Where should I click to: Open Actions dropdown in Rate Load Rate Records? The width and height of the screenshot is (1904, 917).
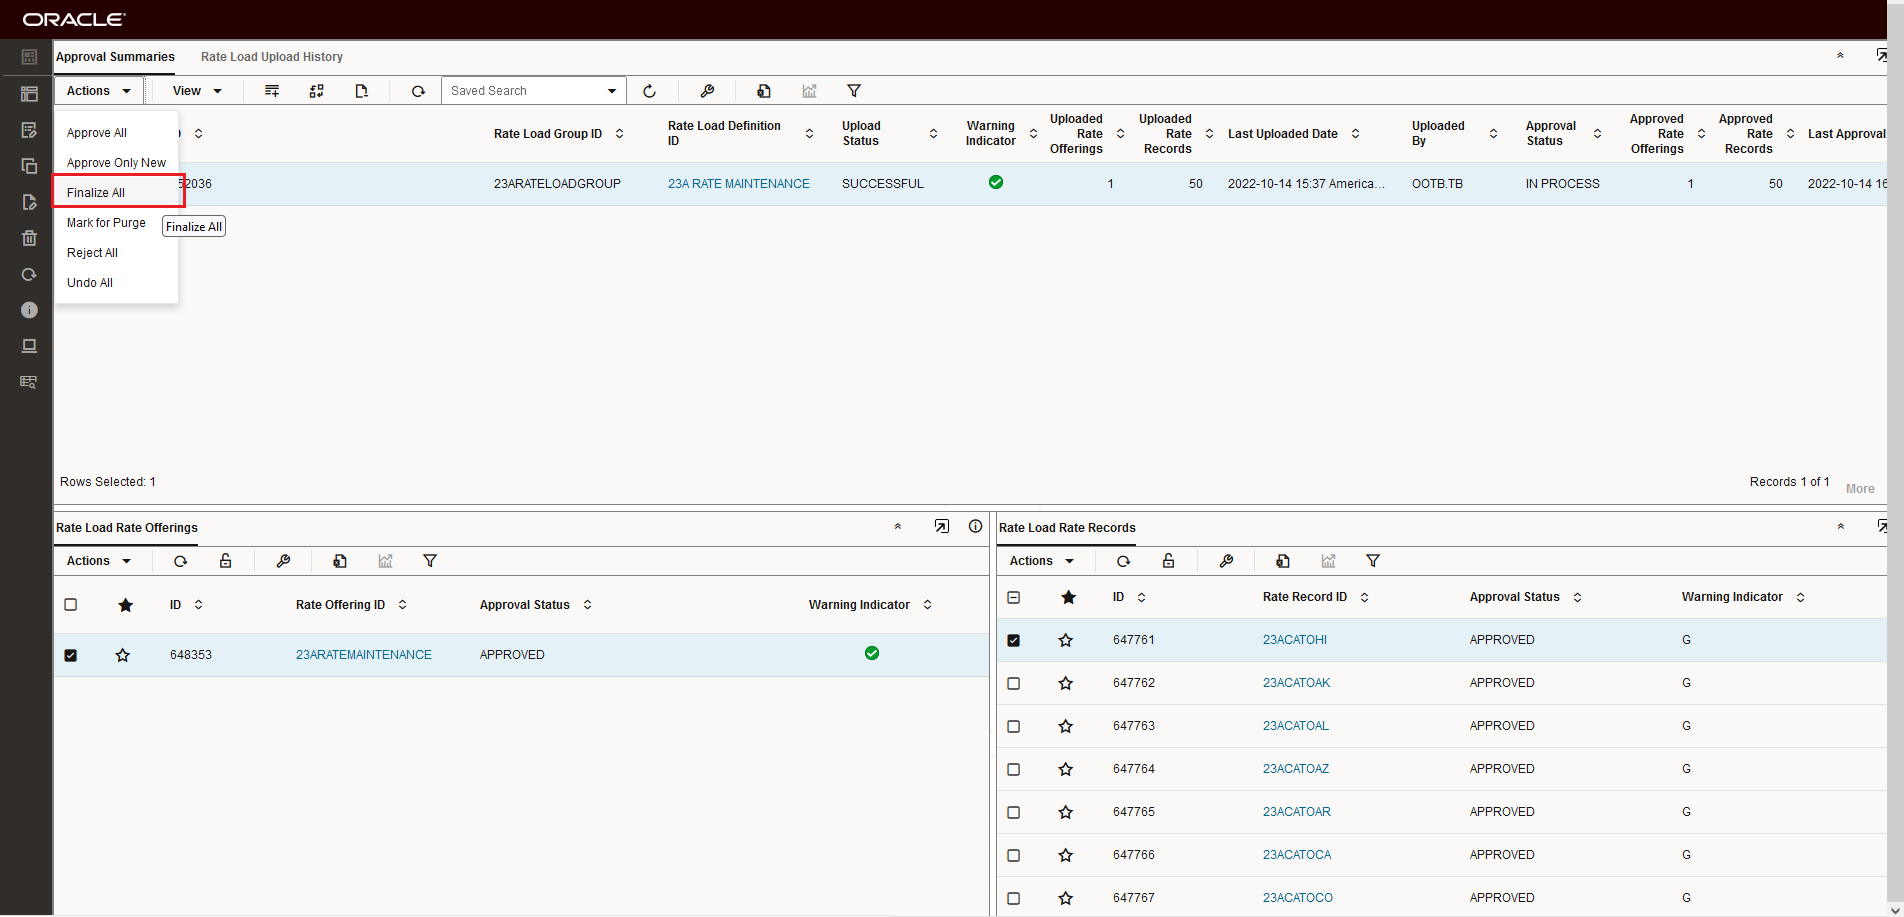1041,561
